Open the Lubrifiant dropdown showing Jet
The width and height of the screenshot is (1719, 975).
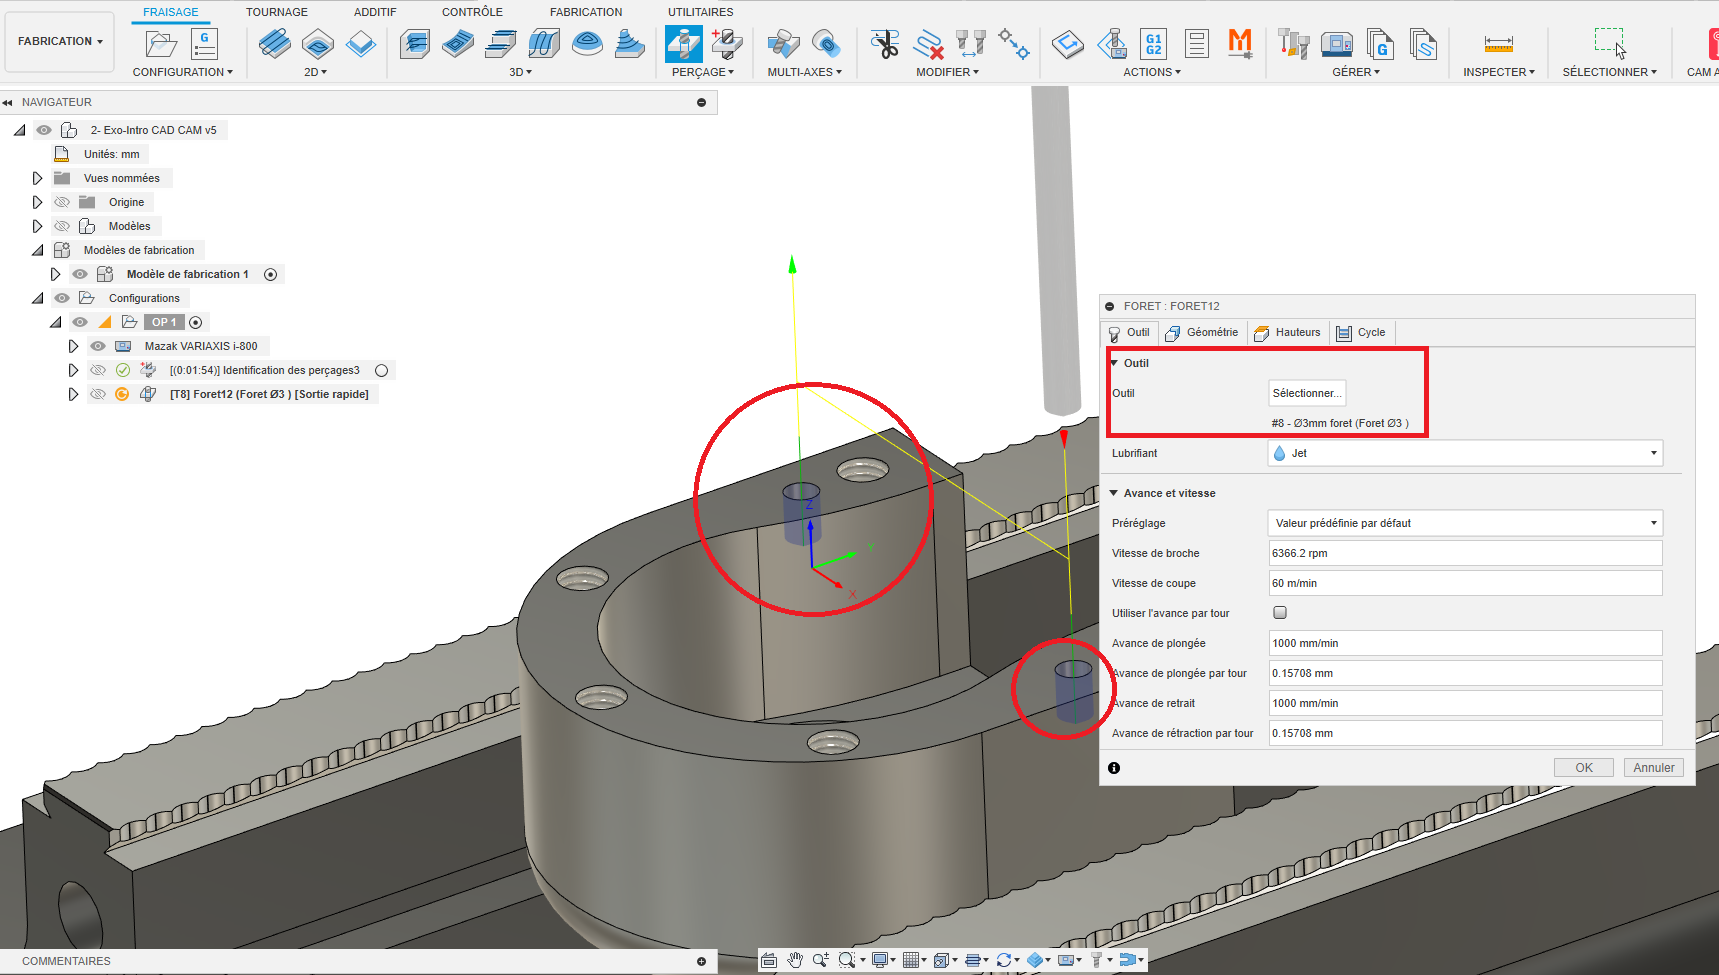tap(1465, 453)
